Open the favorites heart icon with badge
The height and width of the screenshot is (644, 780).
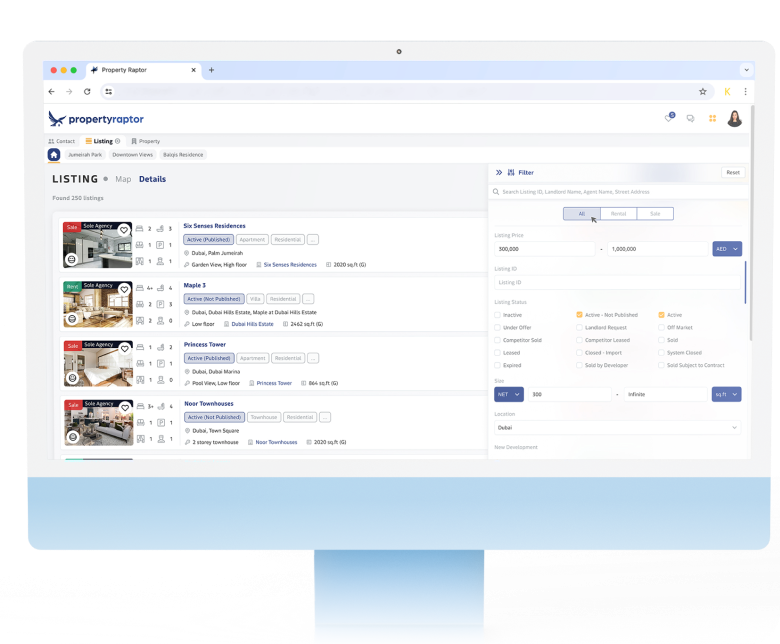point(669,119)
